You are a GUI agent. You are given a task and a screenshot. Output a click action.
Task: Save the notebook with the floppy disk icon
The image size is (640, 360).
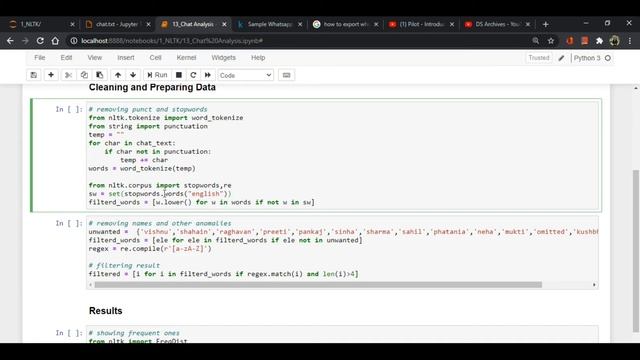click(x=34, y=75)
